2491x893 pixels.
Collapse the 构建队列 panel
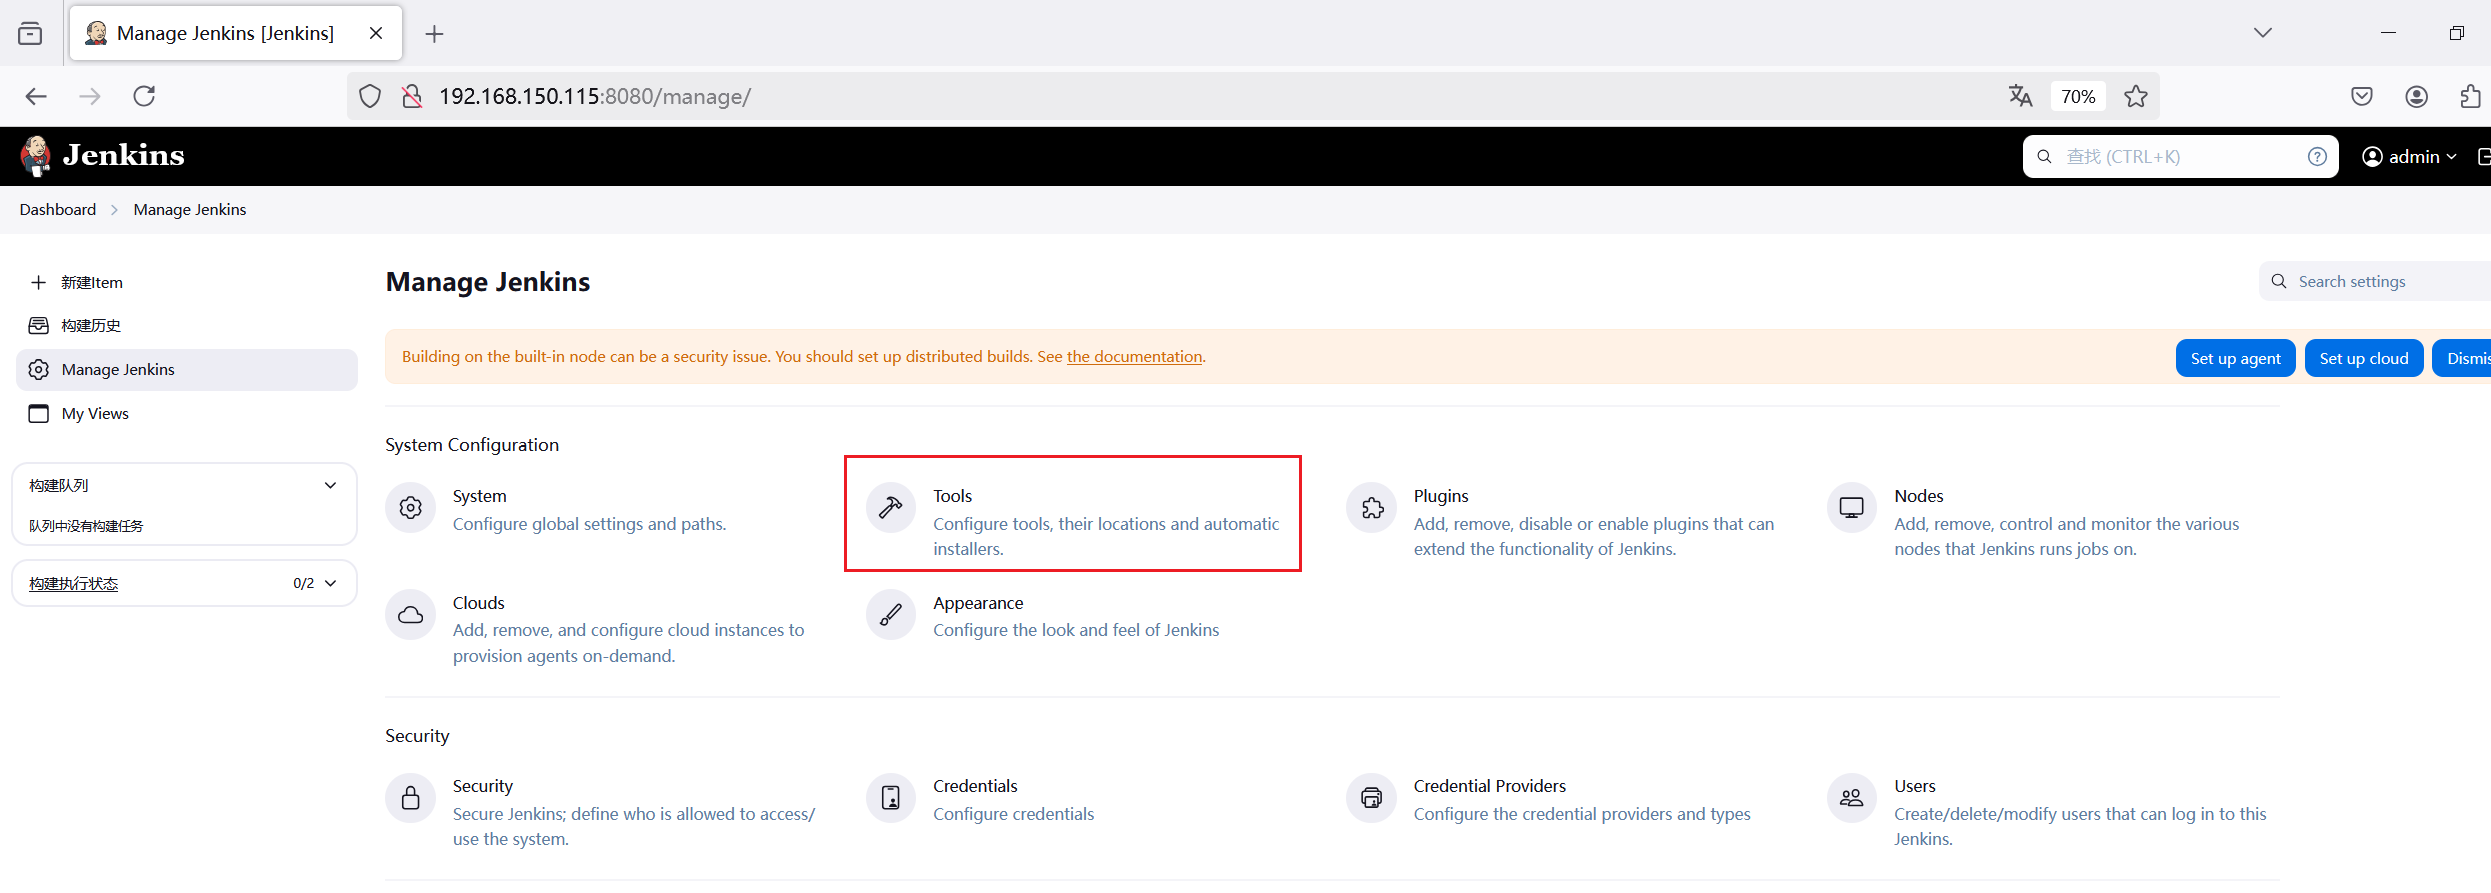click(x=331, y=485)
